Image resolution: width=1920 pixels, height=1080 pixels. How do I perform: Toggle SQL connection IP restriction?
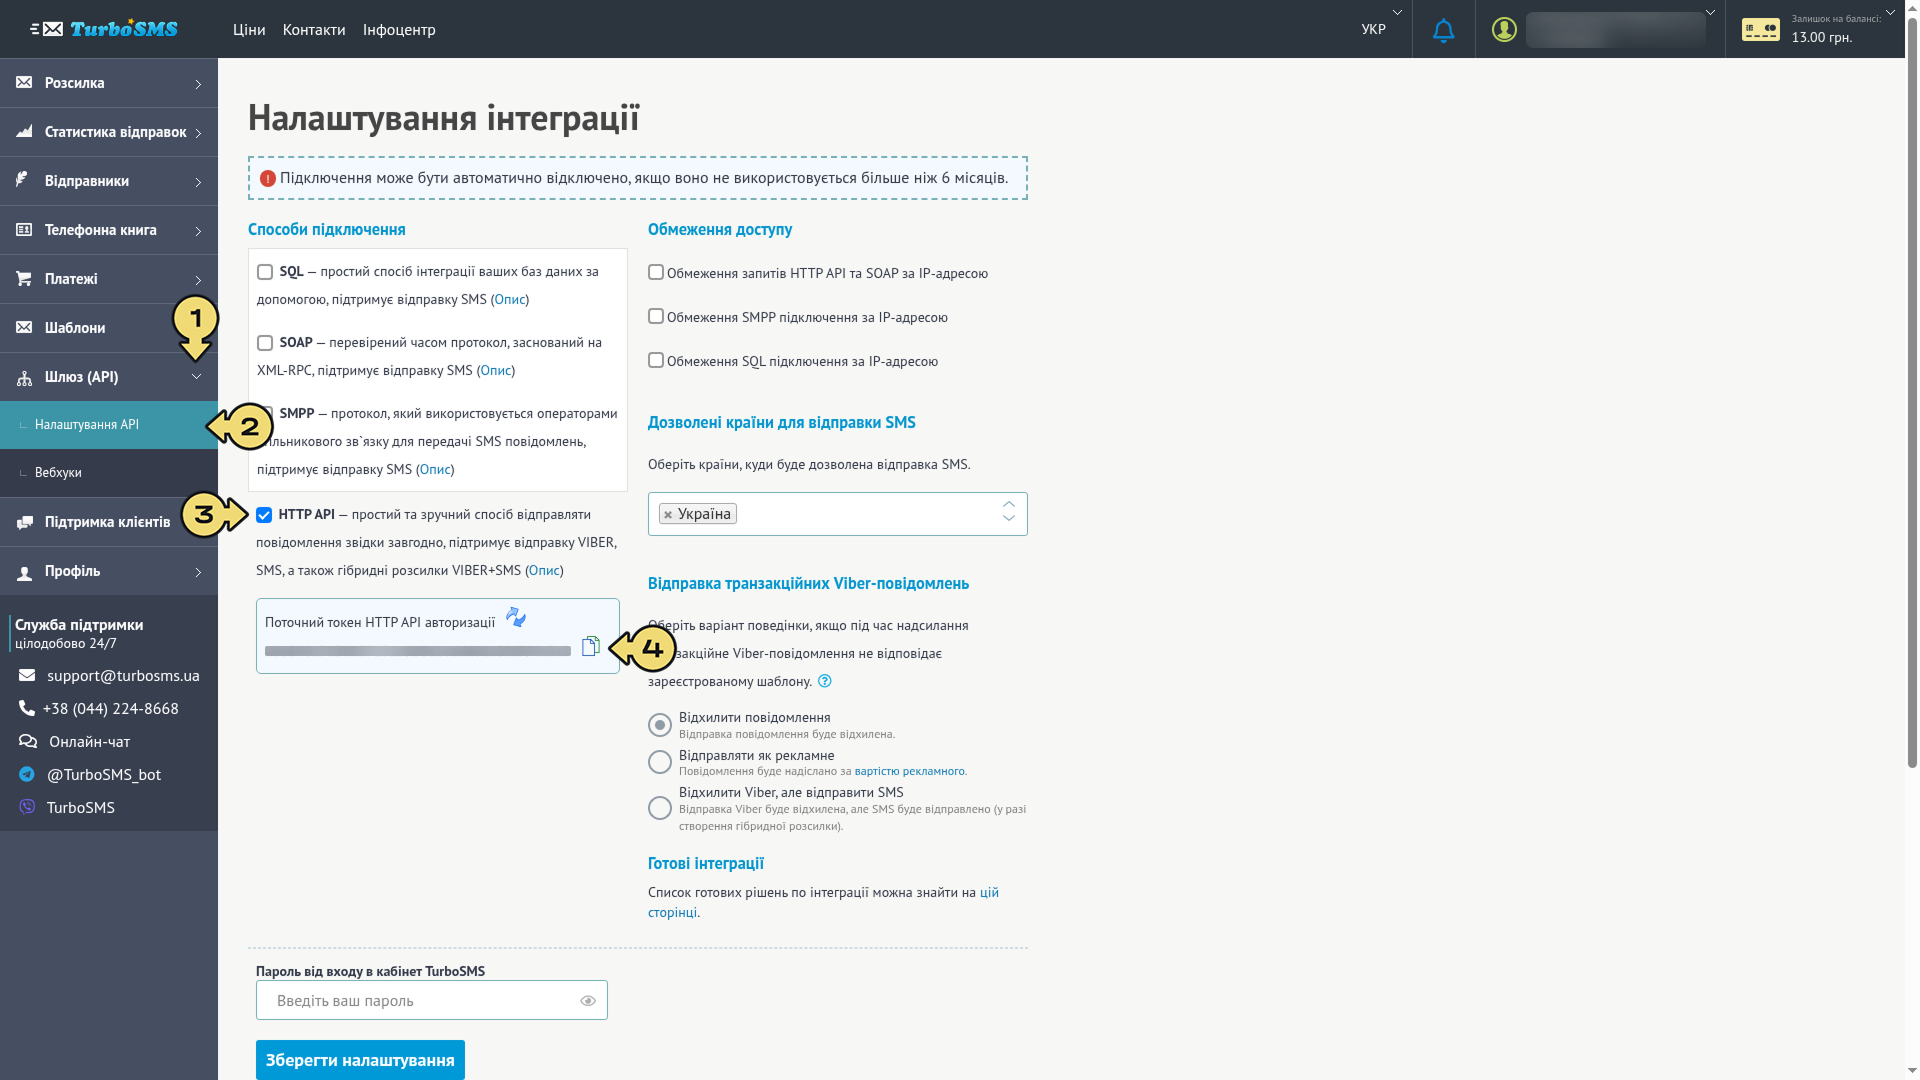(656, 360)
